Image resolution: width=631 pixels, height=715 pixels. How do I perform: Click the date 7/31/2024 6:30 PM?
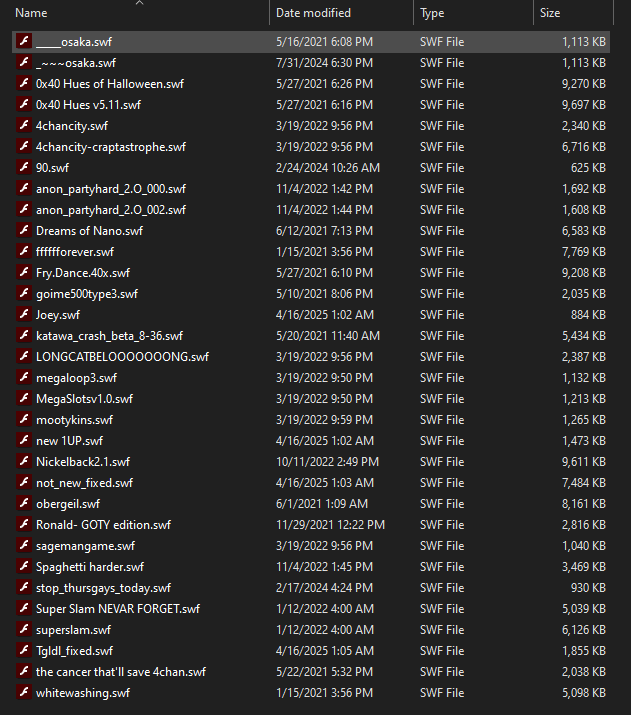tap(324, 62)
